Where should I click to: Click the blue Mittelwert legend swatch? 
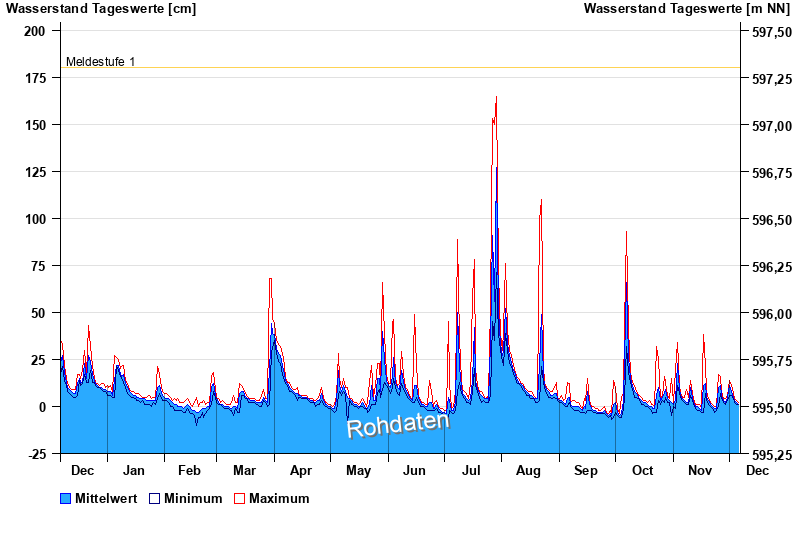click(66, 498)
